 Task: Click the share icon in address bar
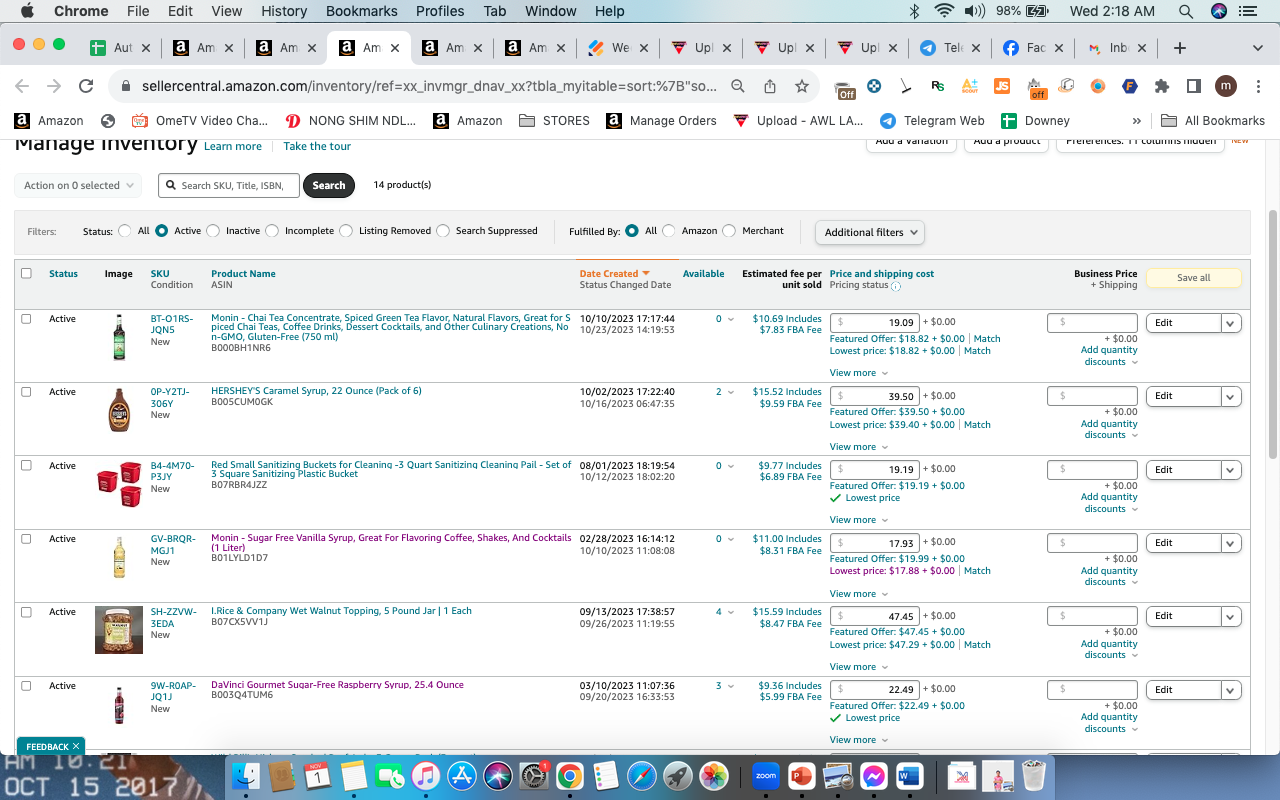pyautogui.click(x=770, y=86)
